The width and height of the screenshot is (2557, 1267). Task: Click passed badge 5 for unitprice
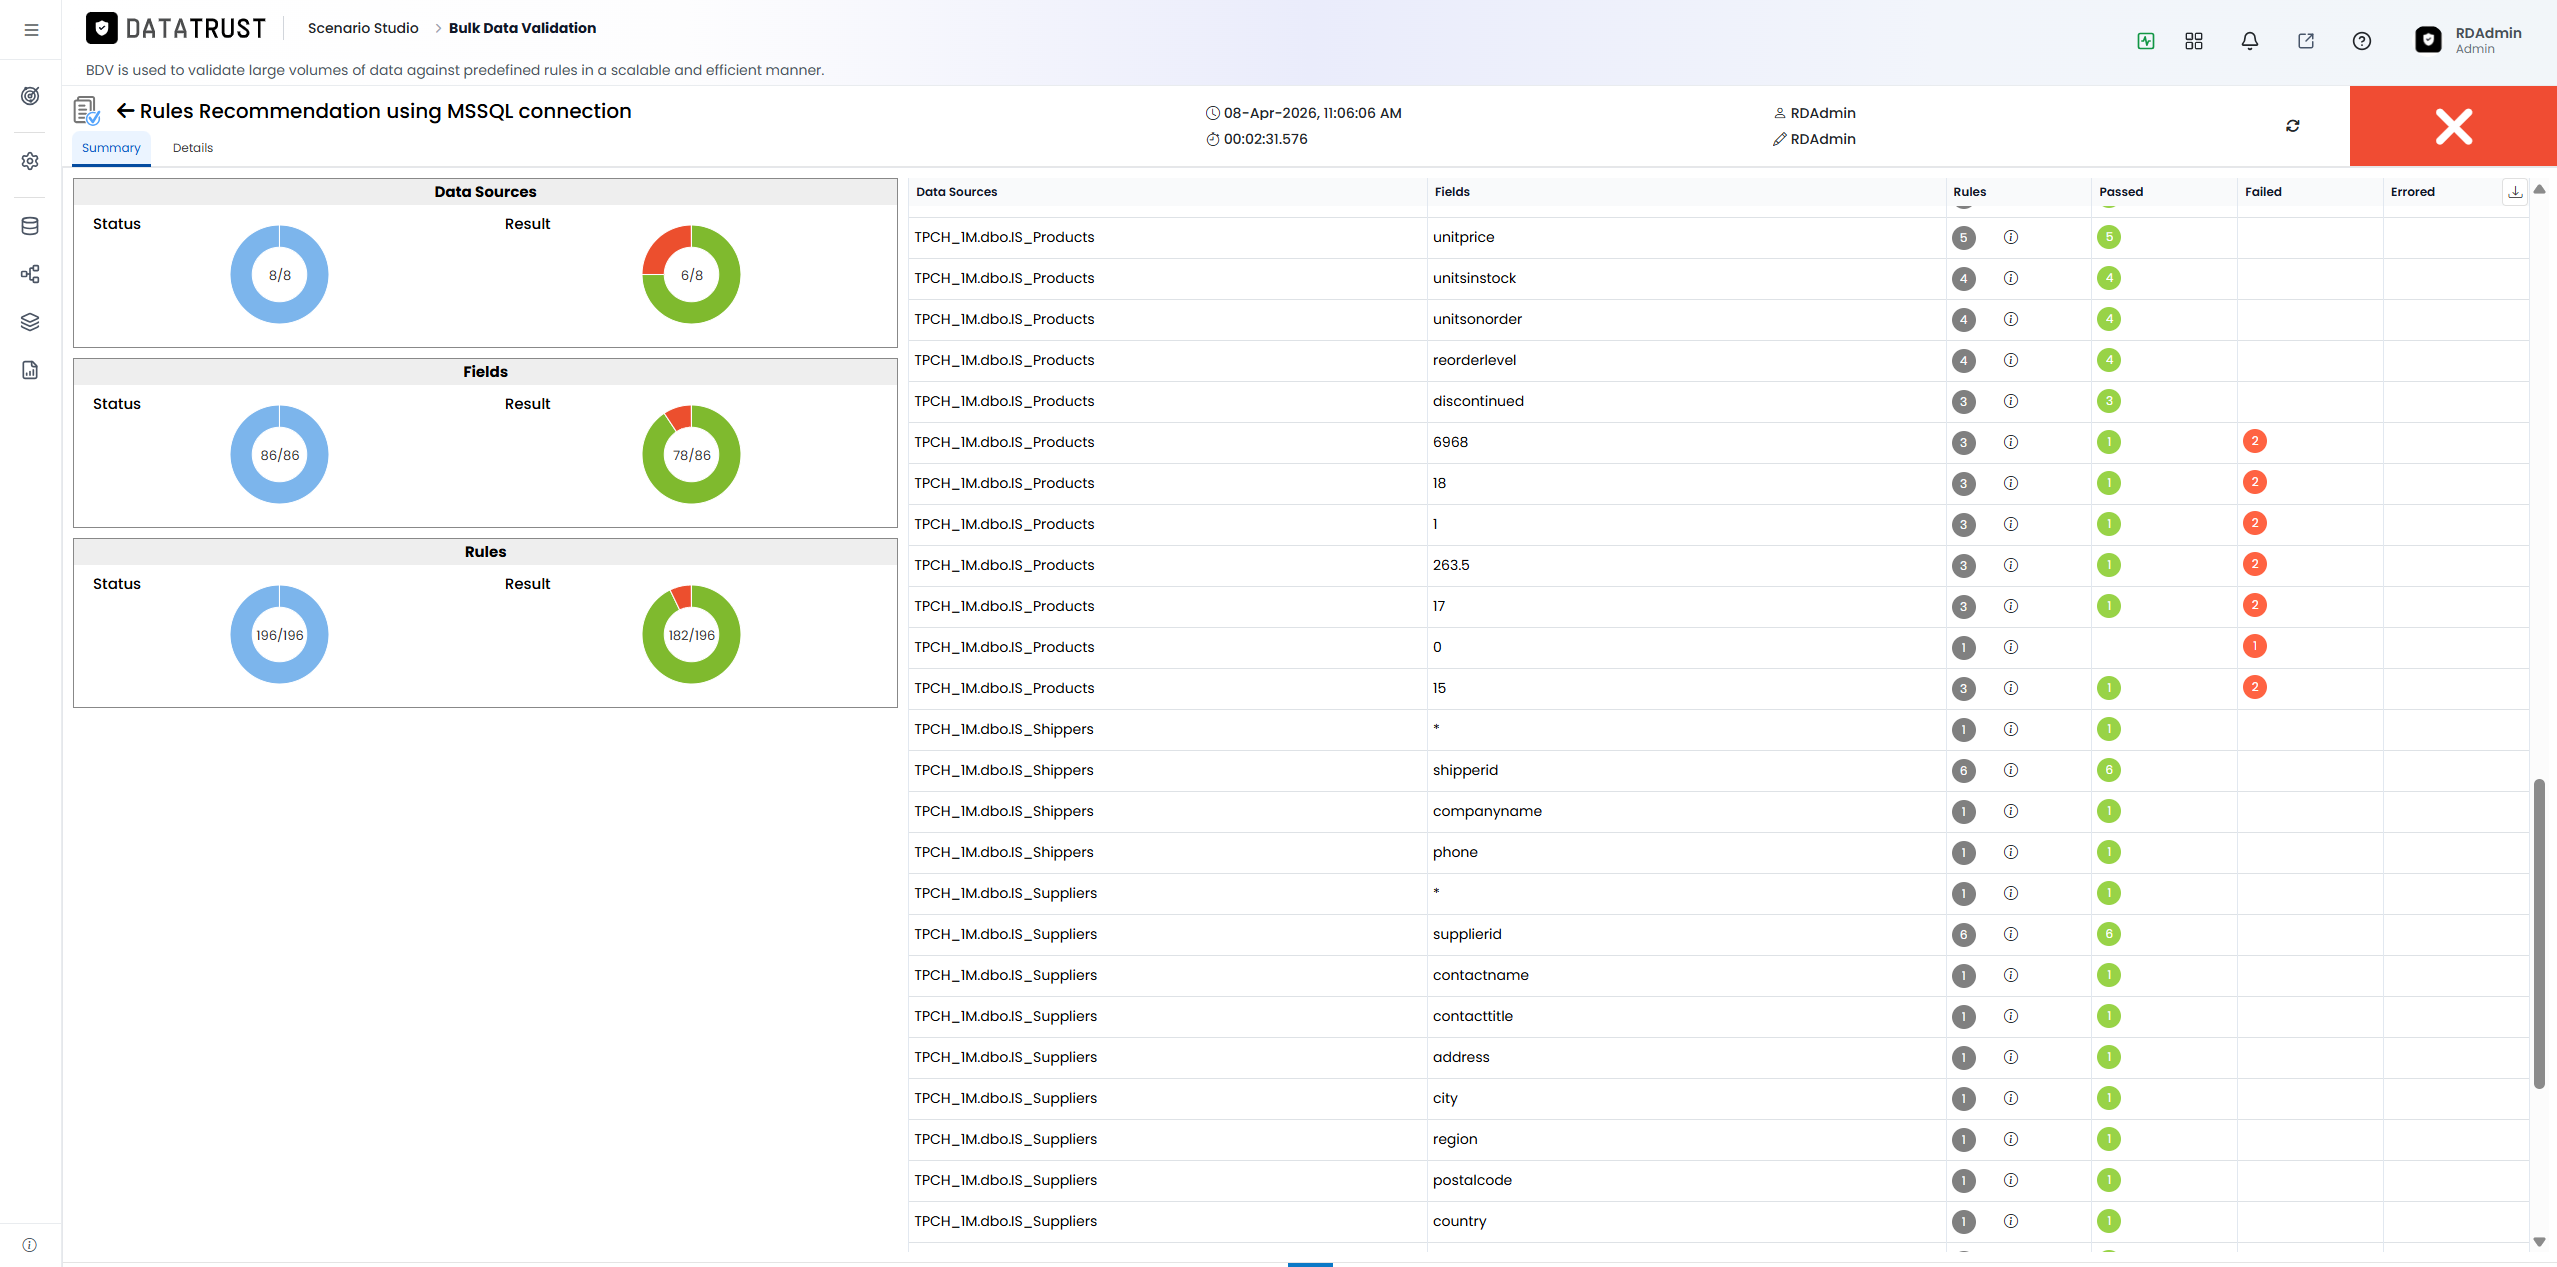(x=2109, y=237)
